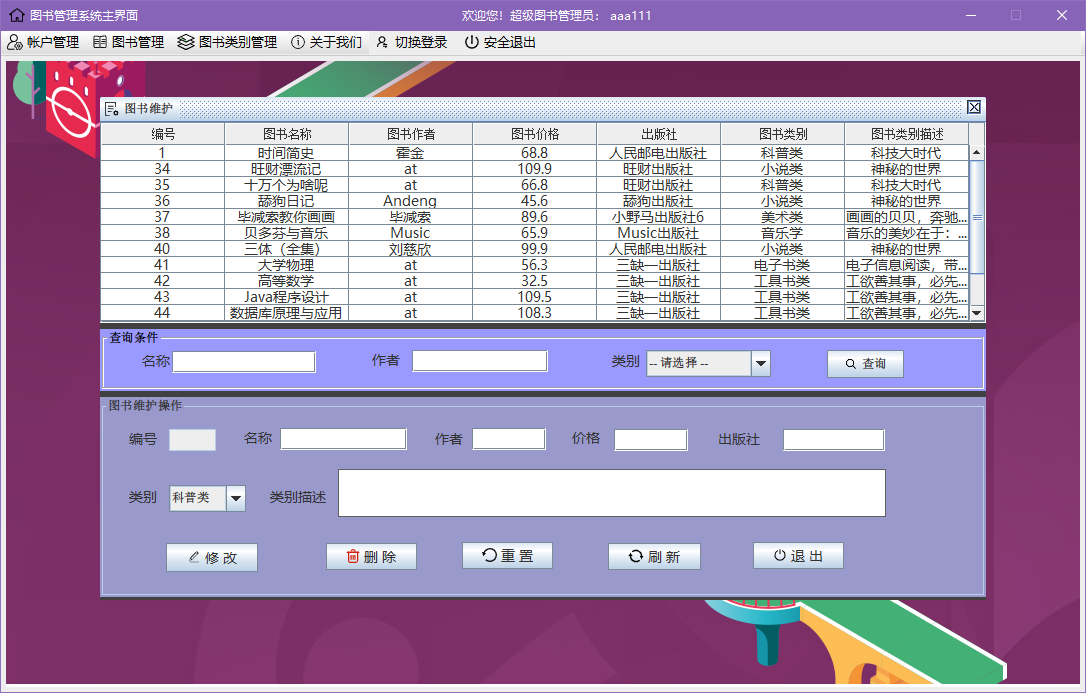Click the maintenance 作者 input field

click(x=509, y=439)
